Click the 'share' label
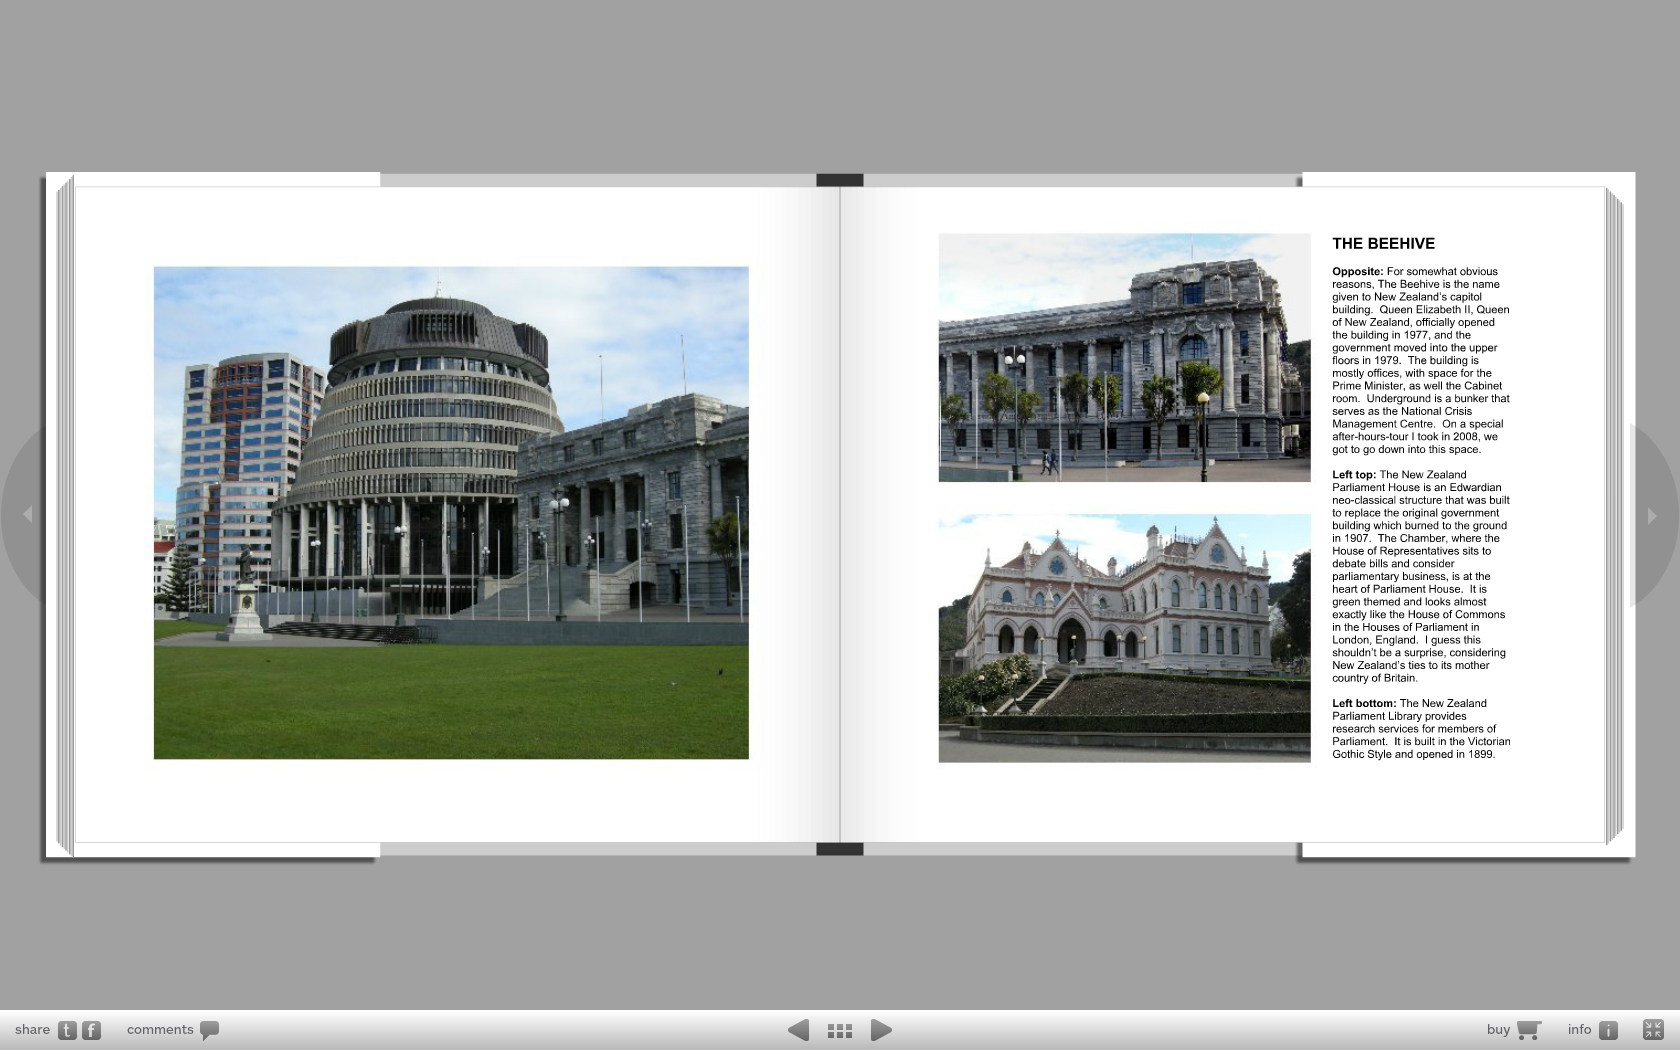Screen dimensions: 1680x1050 pos(32,1030)
